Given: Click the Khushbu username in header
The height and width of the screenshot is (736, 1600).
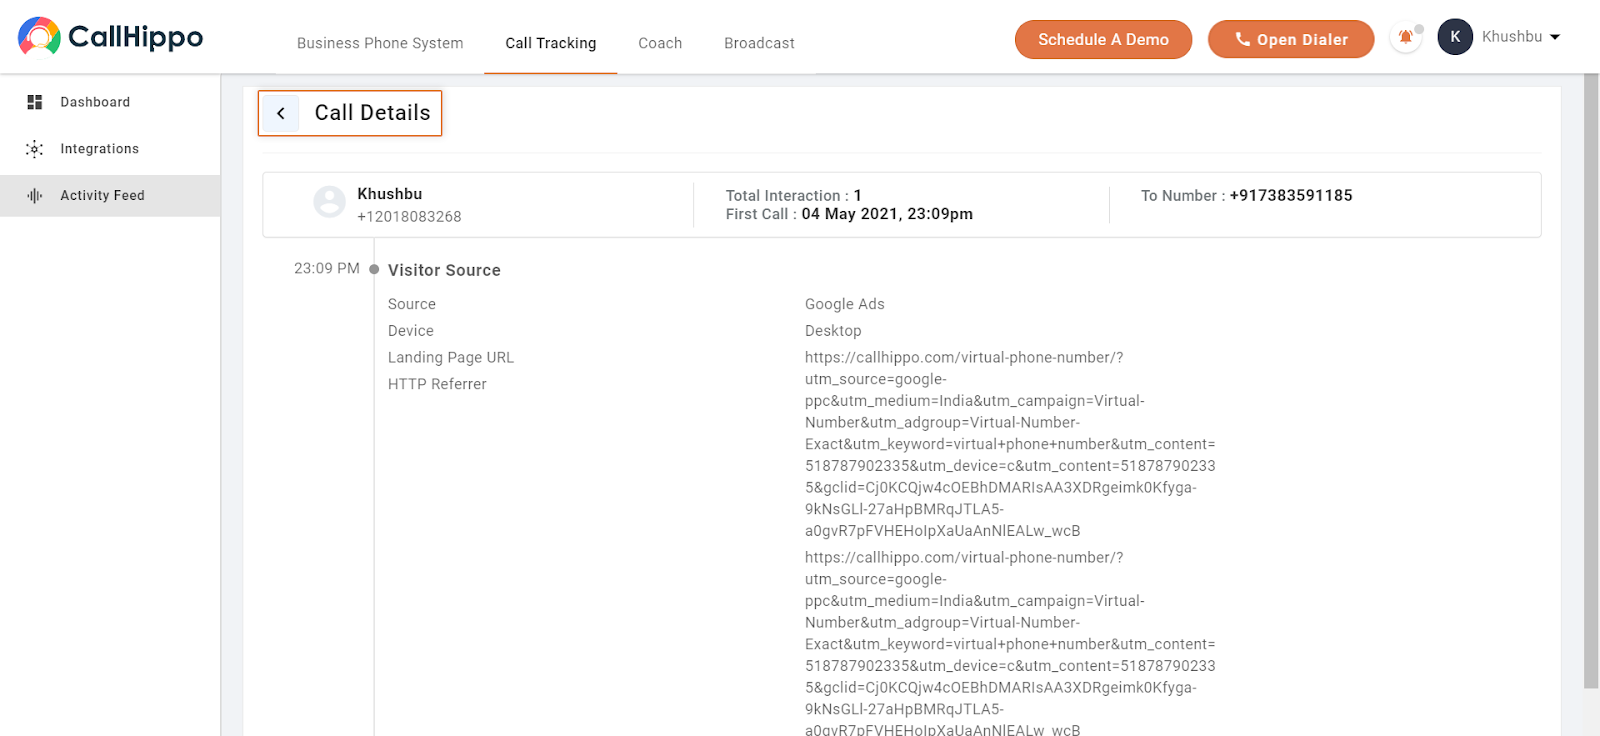Looking at the screenshot, I should [1512, 37].
